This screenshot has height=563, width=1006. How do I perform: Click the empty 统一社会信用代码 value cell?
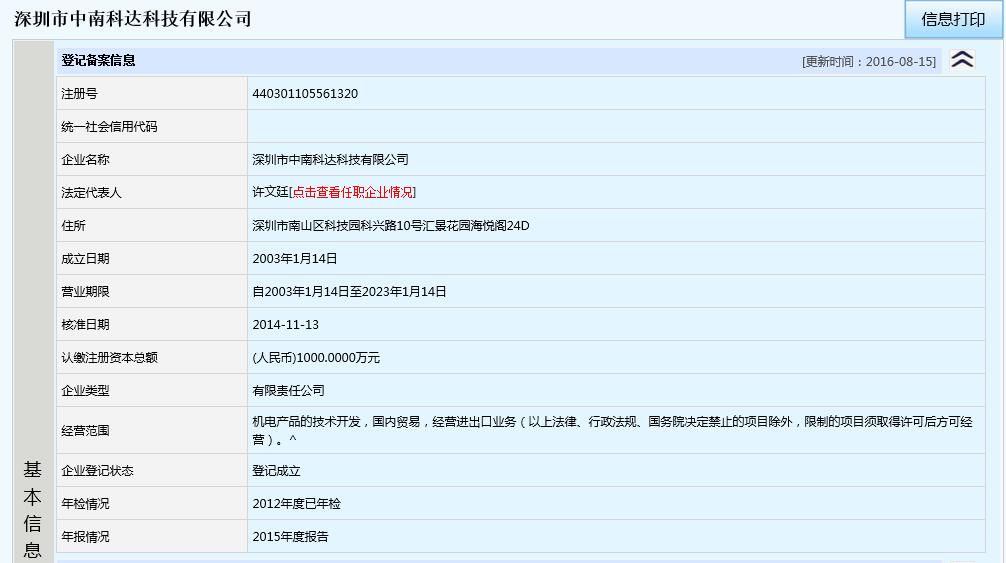click(x=615, y=127)
